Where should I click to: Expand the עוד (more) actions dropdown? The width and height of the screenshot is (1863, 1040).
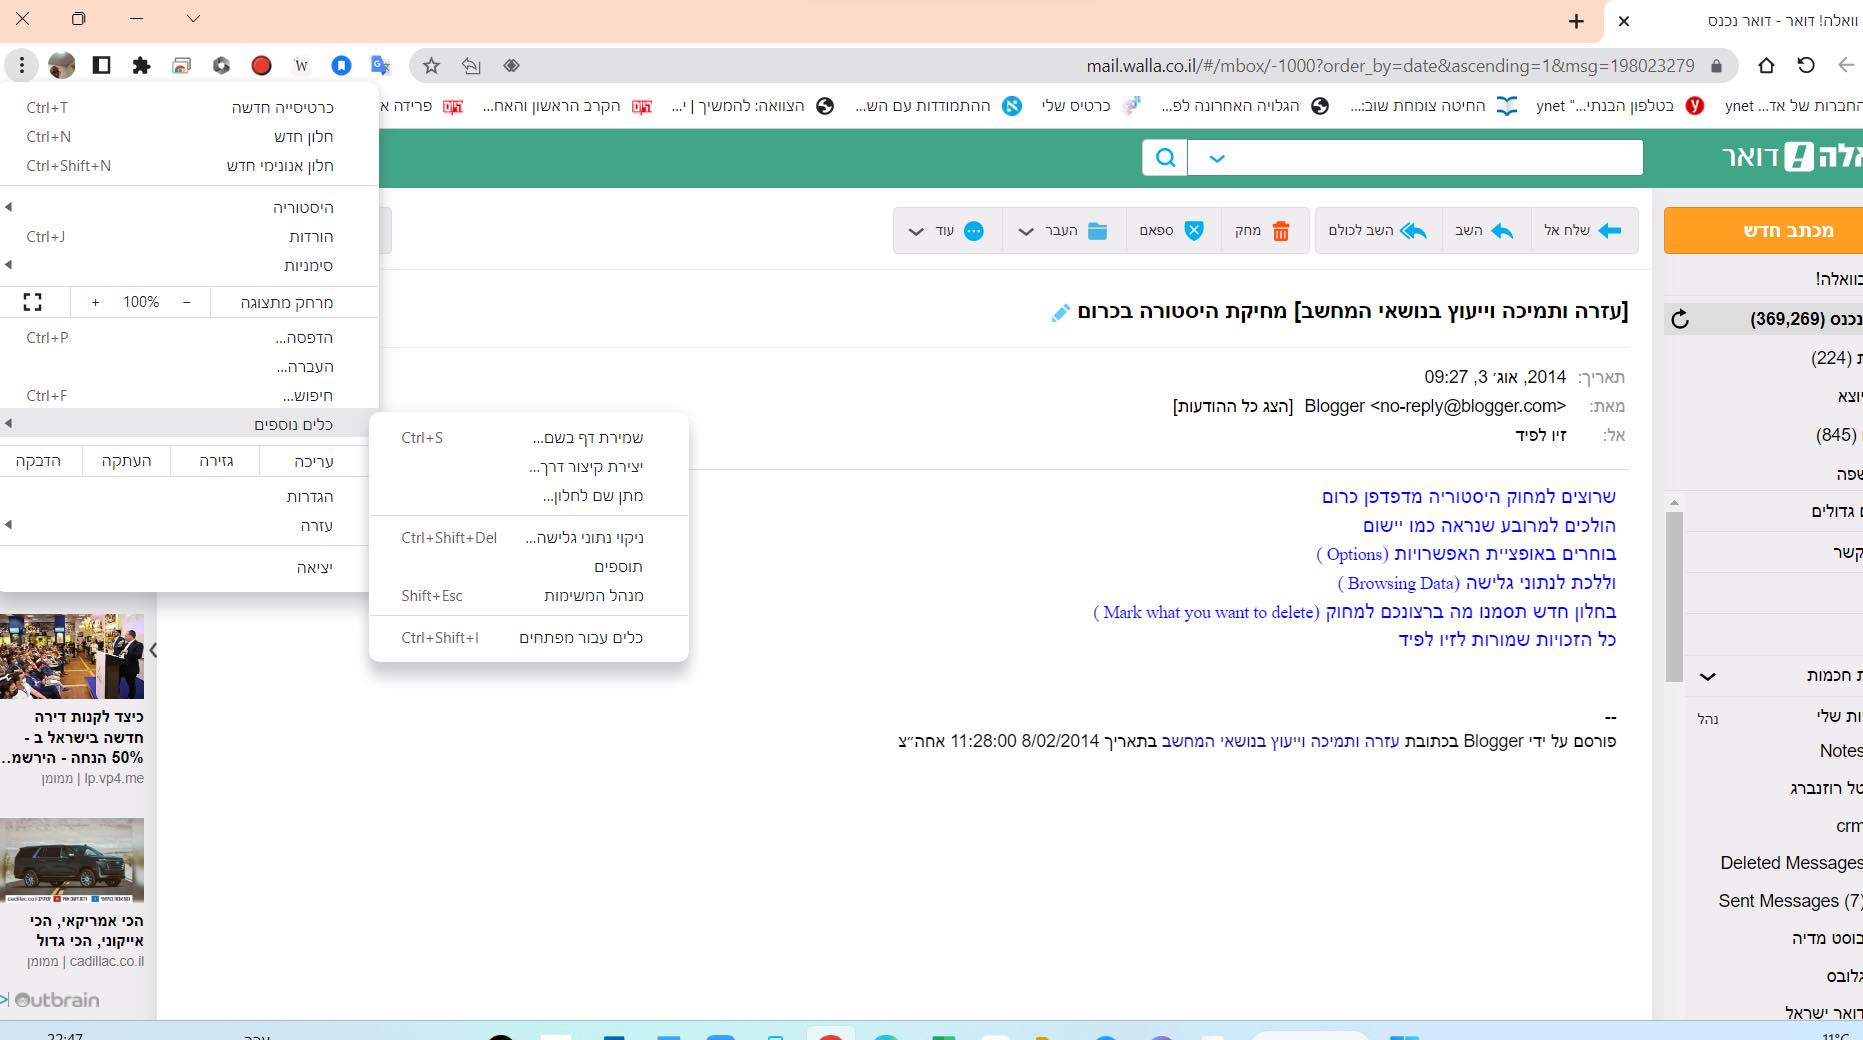coord(916,231)
